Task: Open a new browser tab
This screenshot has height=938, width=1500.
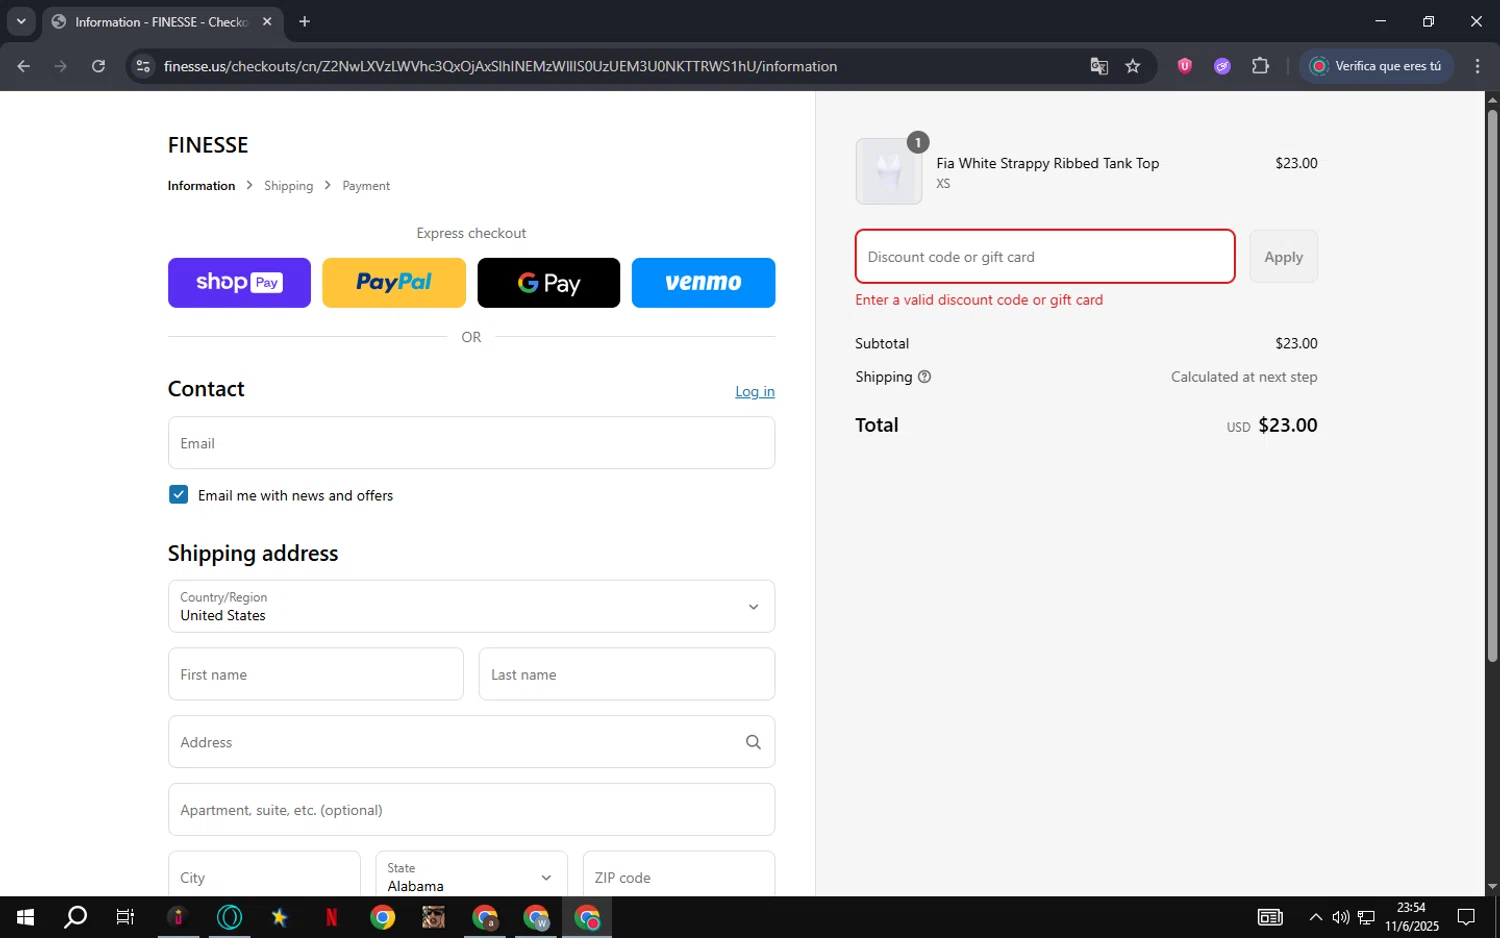Action: click(x=304, y=22)
